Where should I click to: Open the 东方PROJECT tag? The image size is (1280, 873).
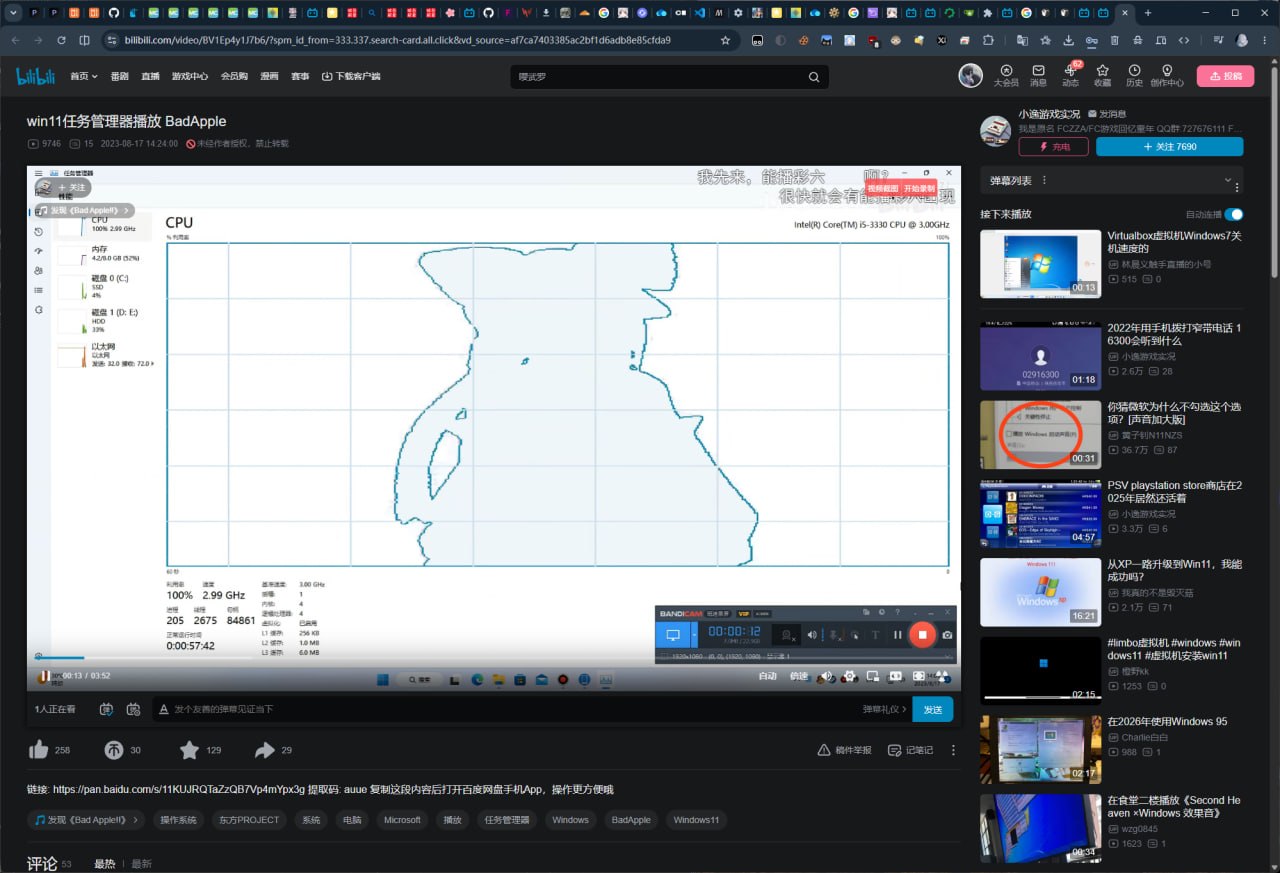tap(249, 820)
